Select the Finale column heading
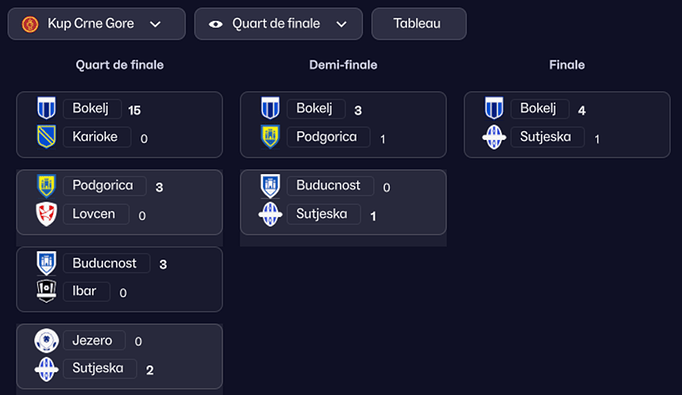The height and width of the screenshot is (395, 682). 567,65
